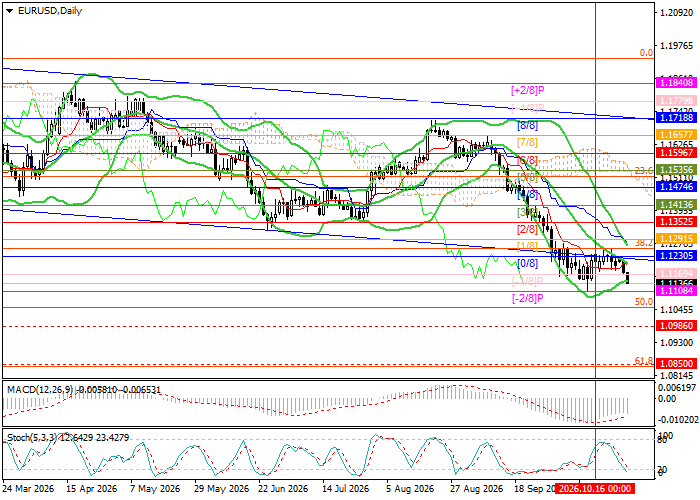Click the [-2/8]P Murrey level label
The width and height of the screenshot is (700, 500).
coord(528,298)
